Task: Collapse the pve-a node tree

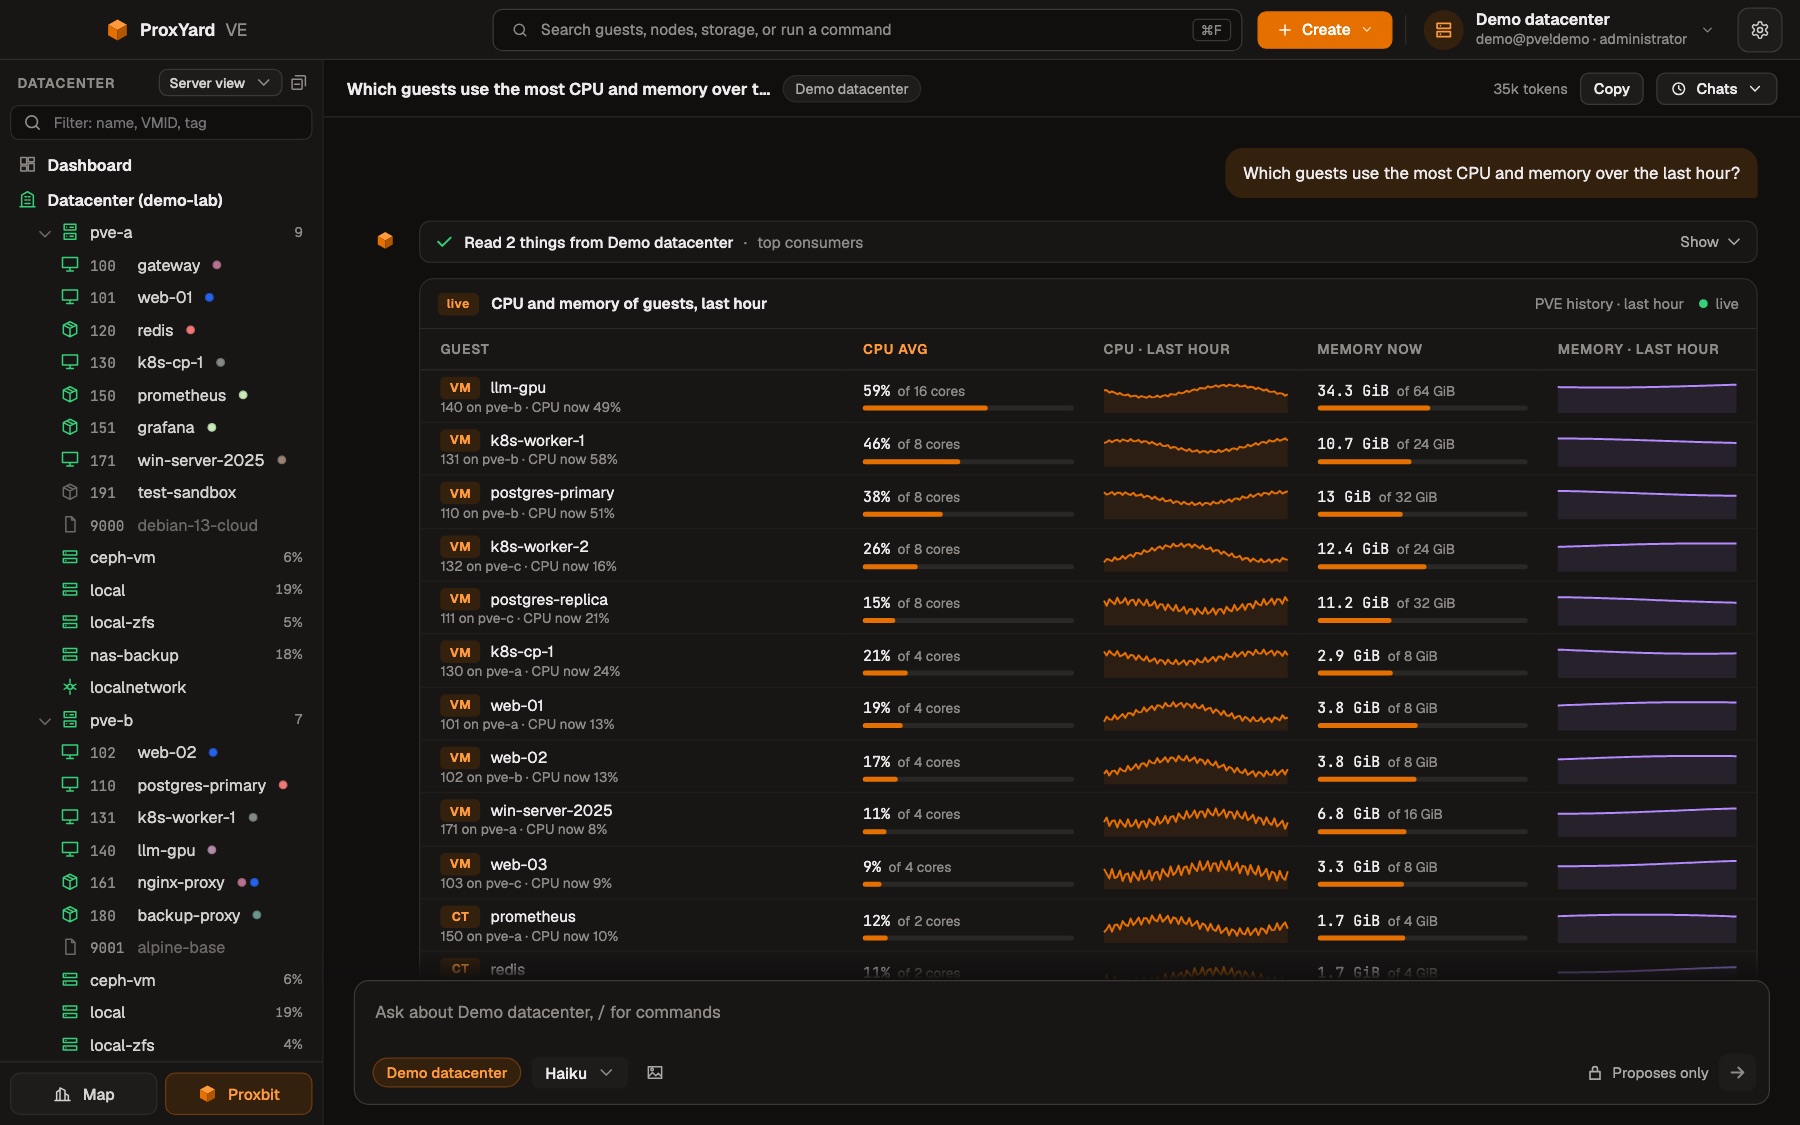Action: (45, 233)
